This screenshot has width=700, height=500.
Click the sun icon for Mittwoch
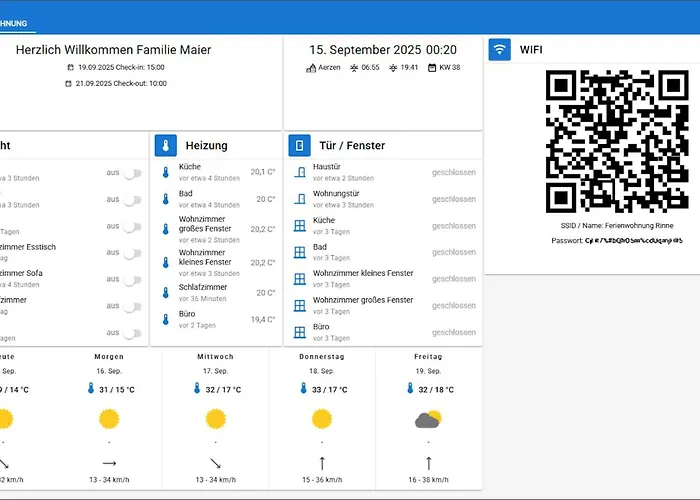tap(216, 419)
